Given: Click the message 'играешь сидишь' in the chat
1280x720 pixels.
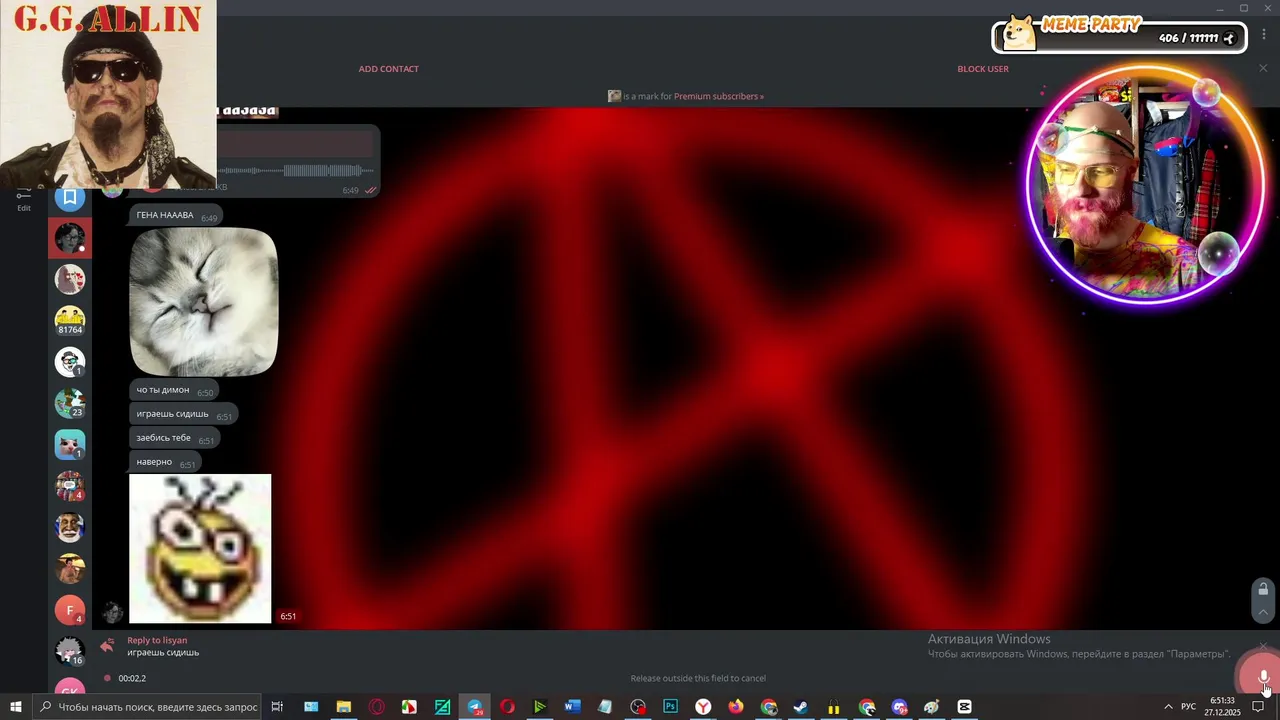Looking at the screenshot, I should 184,414.
